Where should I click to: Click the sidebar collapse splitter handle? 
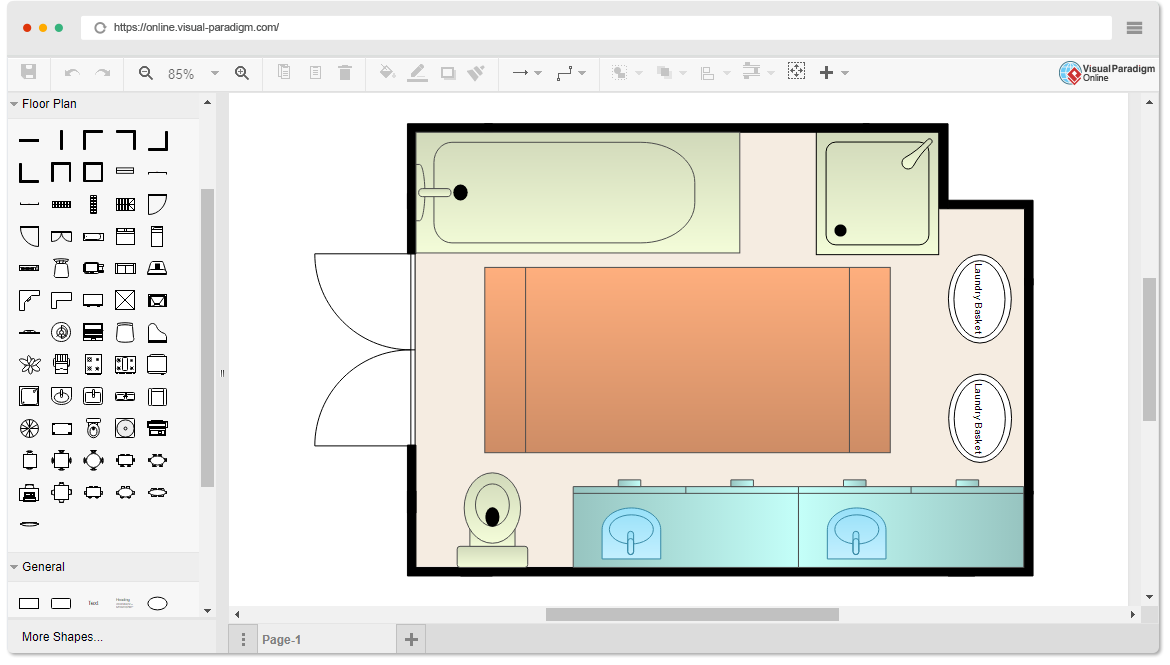[x=222, y=373]
